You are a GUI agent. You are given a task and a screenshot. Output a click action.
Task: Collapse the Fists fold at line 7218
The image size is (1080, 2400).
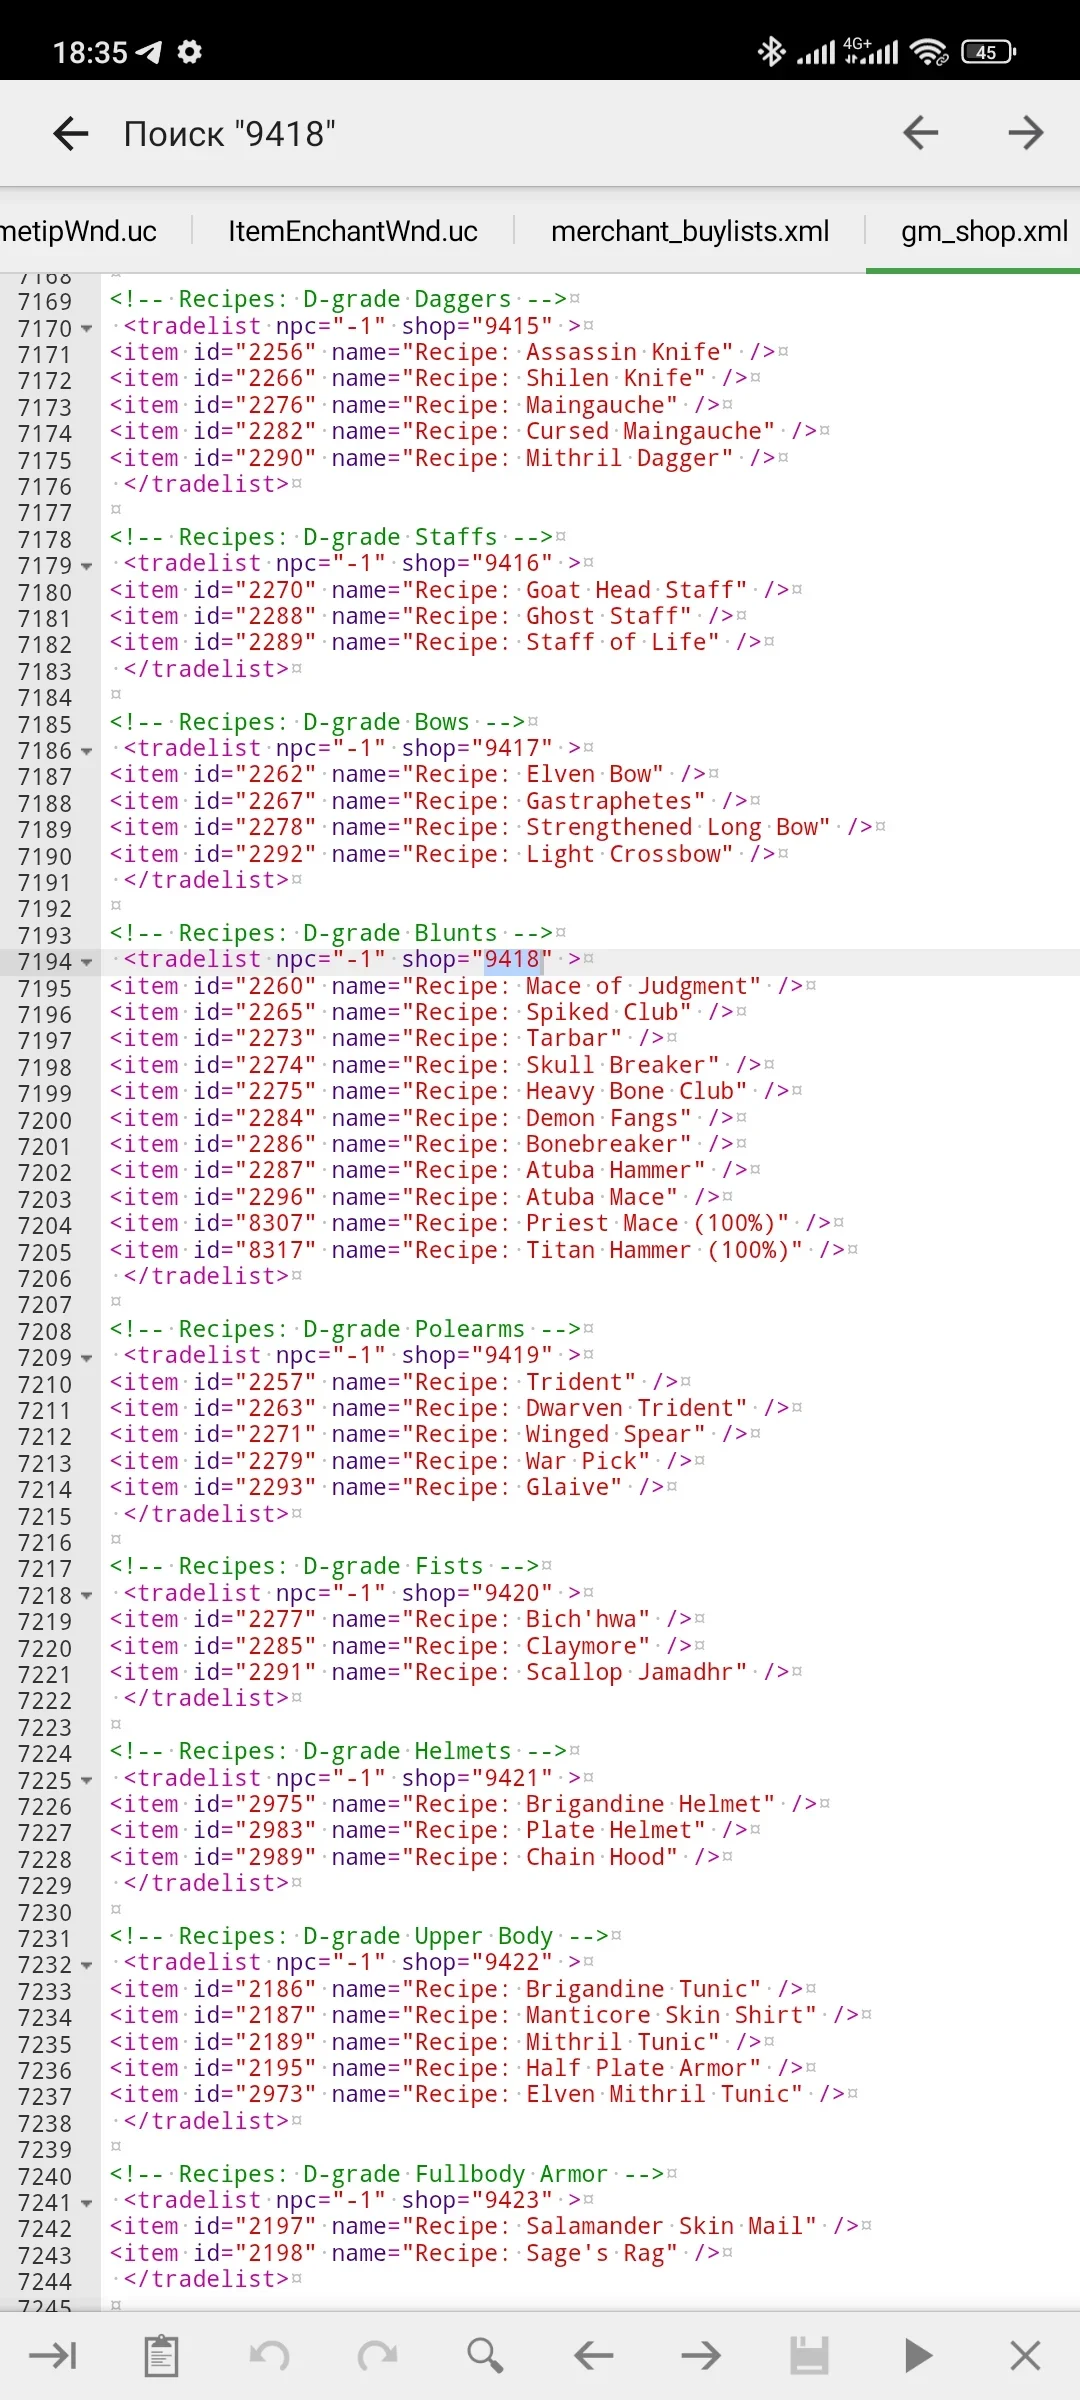87,1596
